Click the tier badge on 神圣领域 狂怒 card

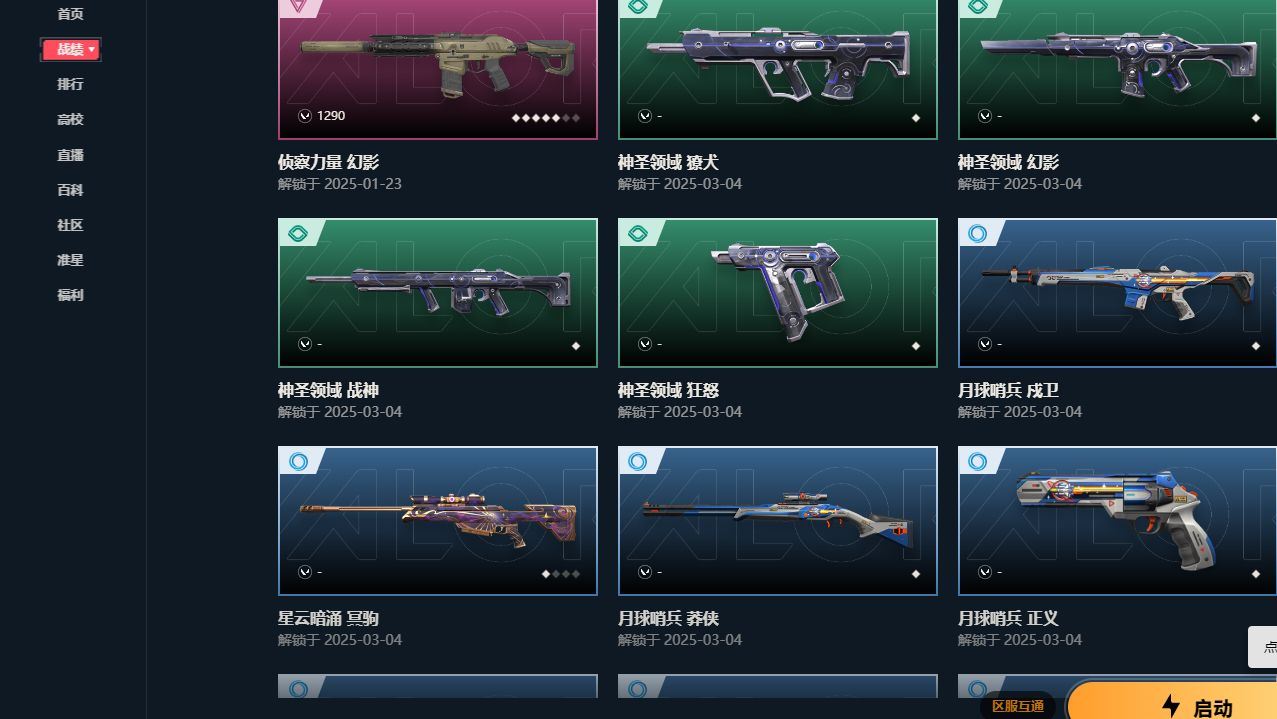click(x=637, y=234)
